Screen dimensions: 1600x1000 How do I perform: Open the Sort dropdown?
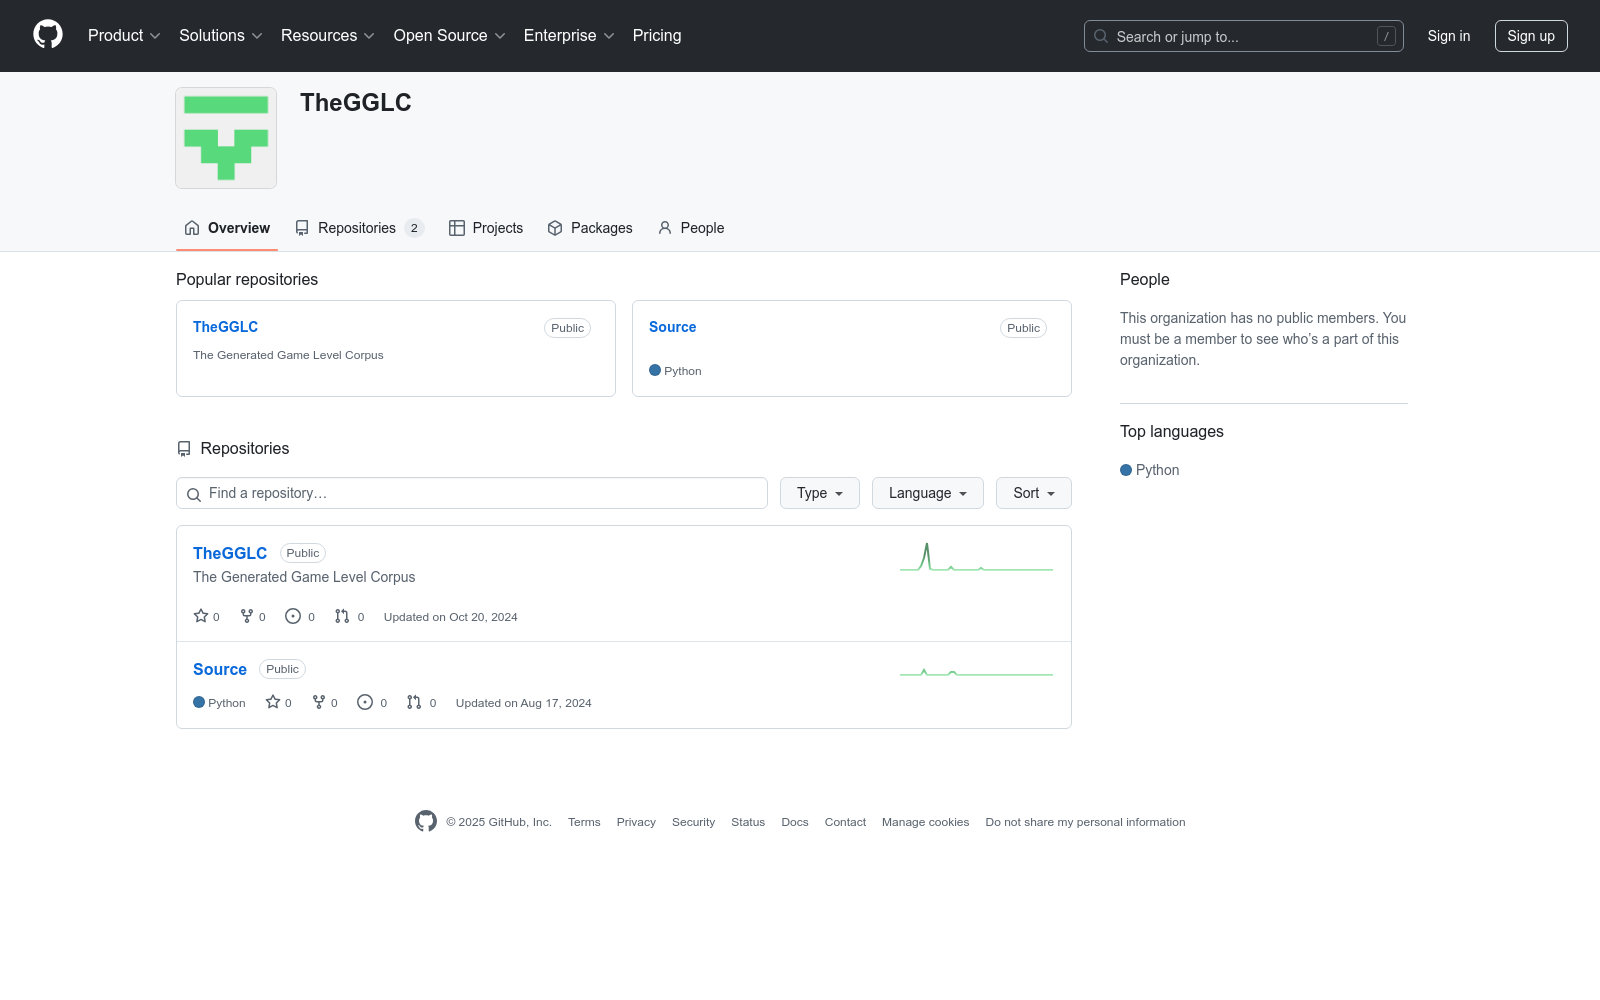pos(1034,493)
